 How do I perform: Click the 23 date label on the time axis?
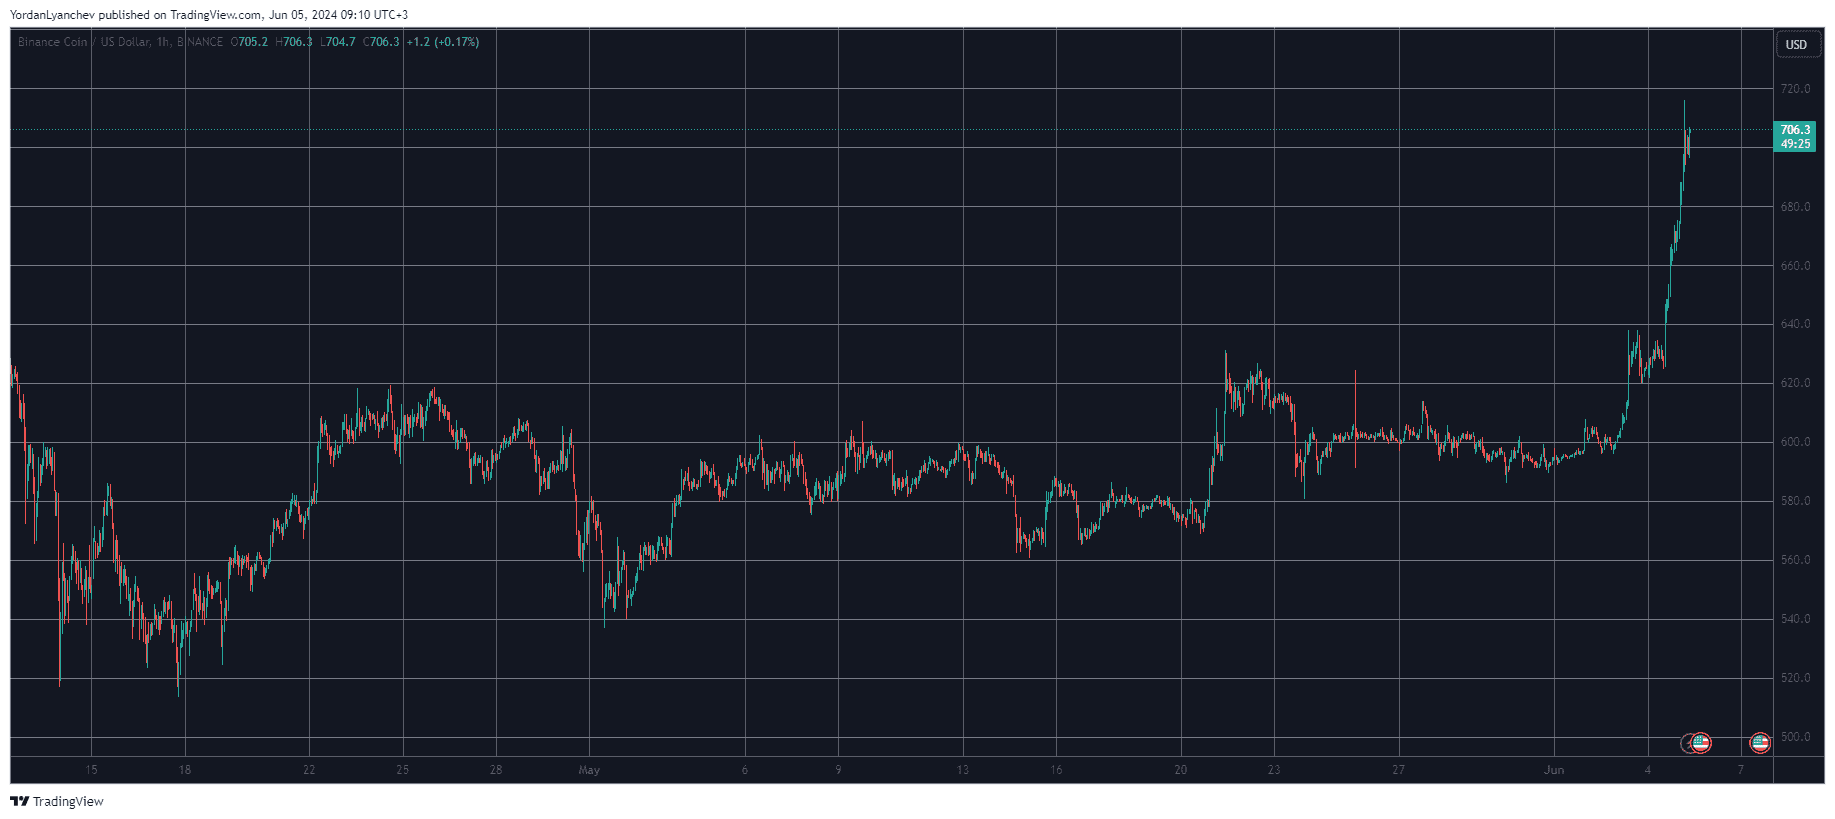[1274, 770]
